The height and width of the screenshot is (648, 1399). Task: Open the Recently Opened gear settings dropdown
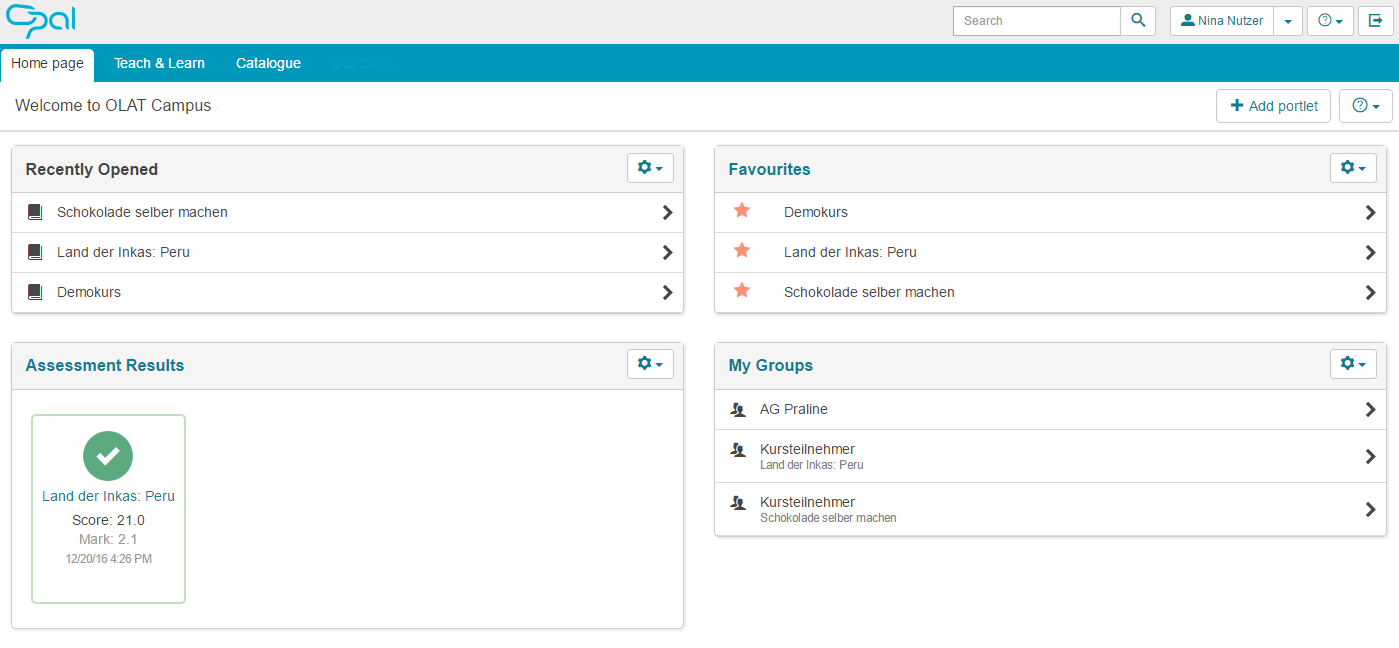tap(650, 168)
